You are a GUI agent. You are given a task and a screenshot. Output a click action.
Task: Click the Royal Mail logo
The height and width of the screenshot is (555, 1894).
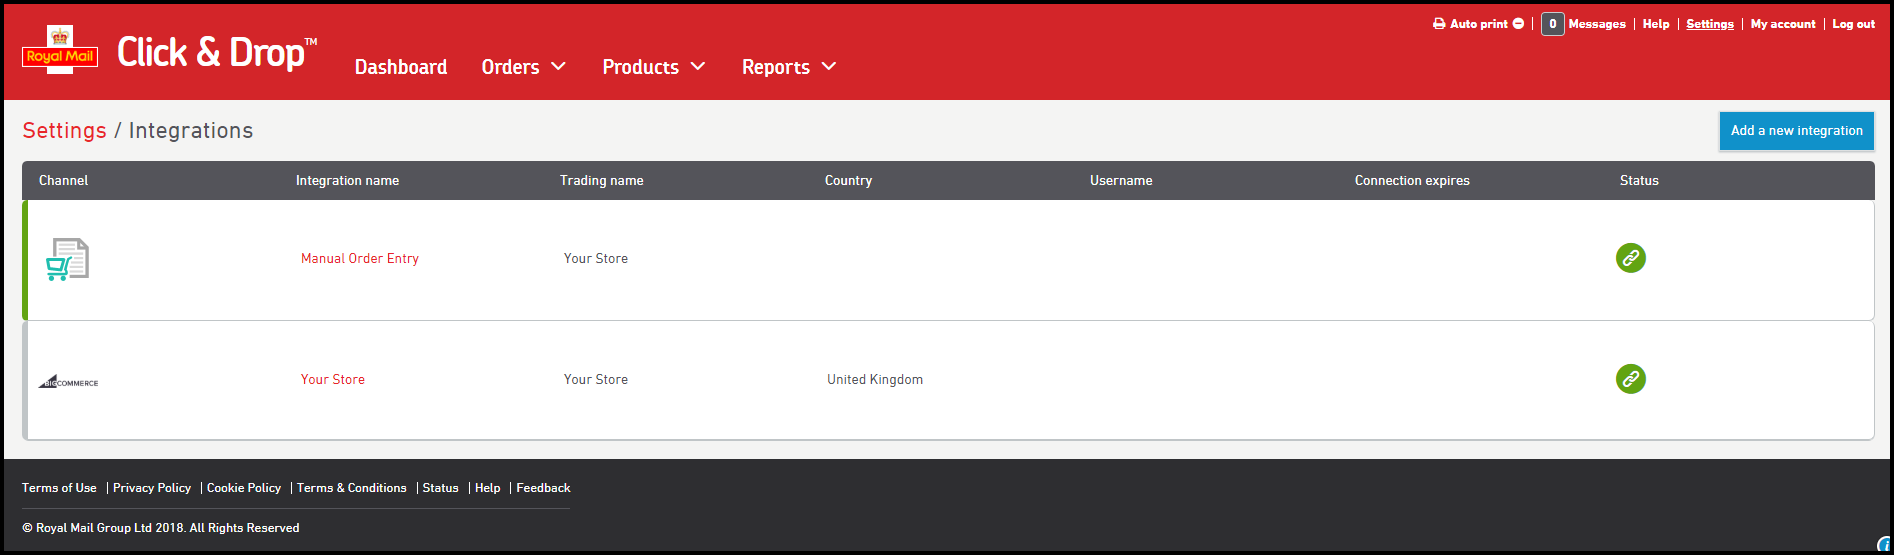60,50
